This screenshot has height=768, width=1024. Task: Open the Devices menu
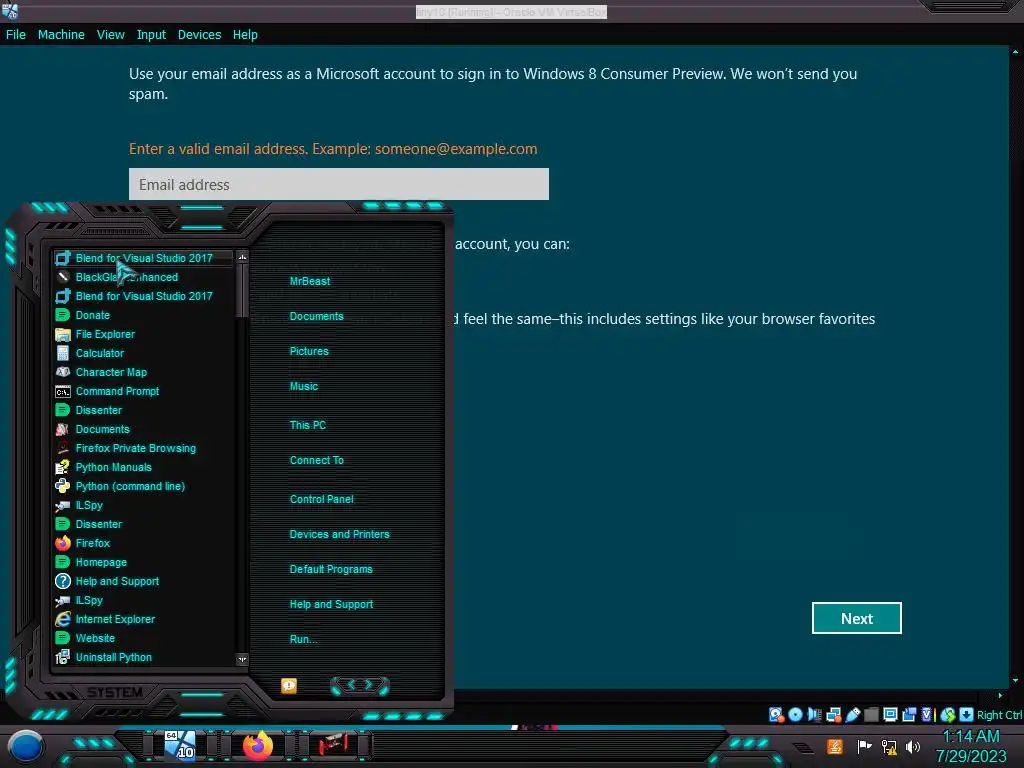tap(199, 35)
